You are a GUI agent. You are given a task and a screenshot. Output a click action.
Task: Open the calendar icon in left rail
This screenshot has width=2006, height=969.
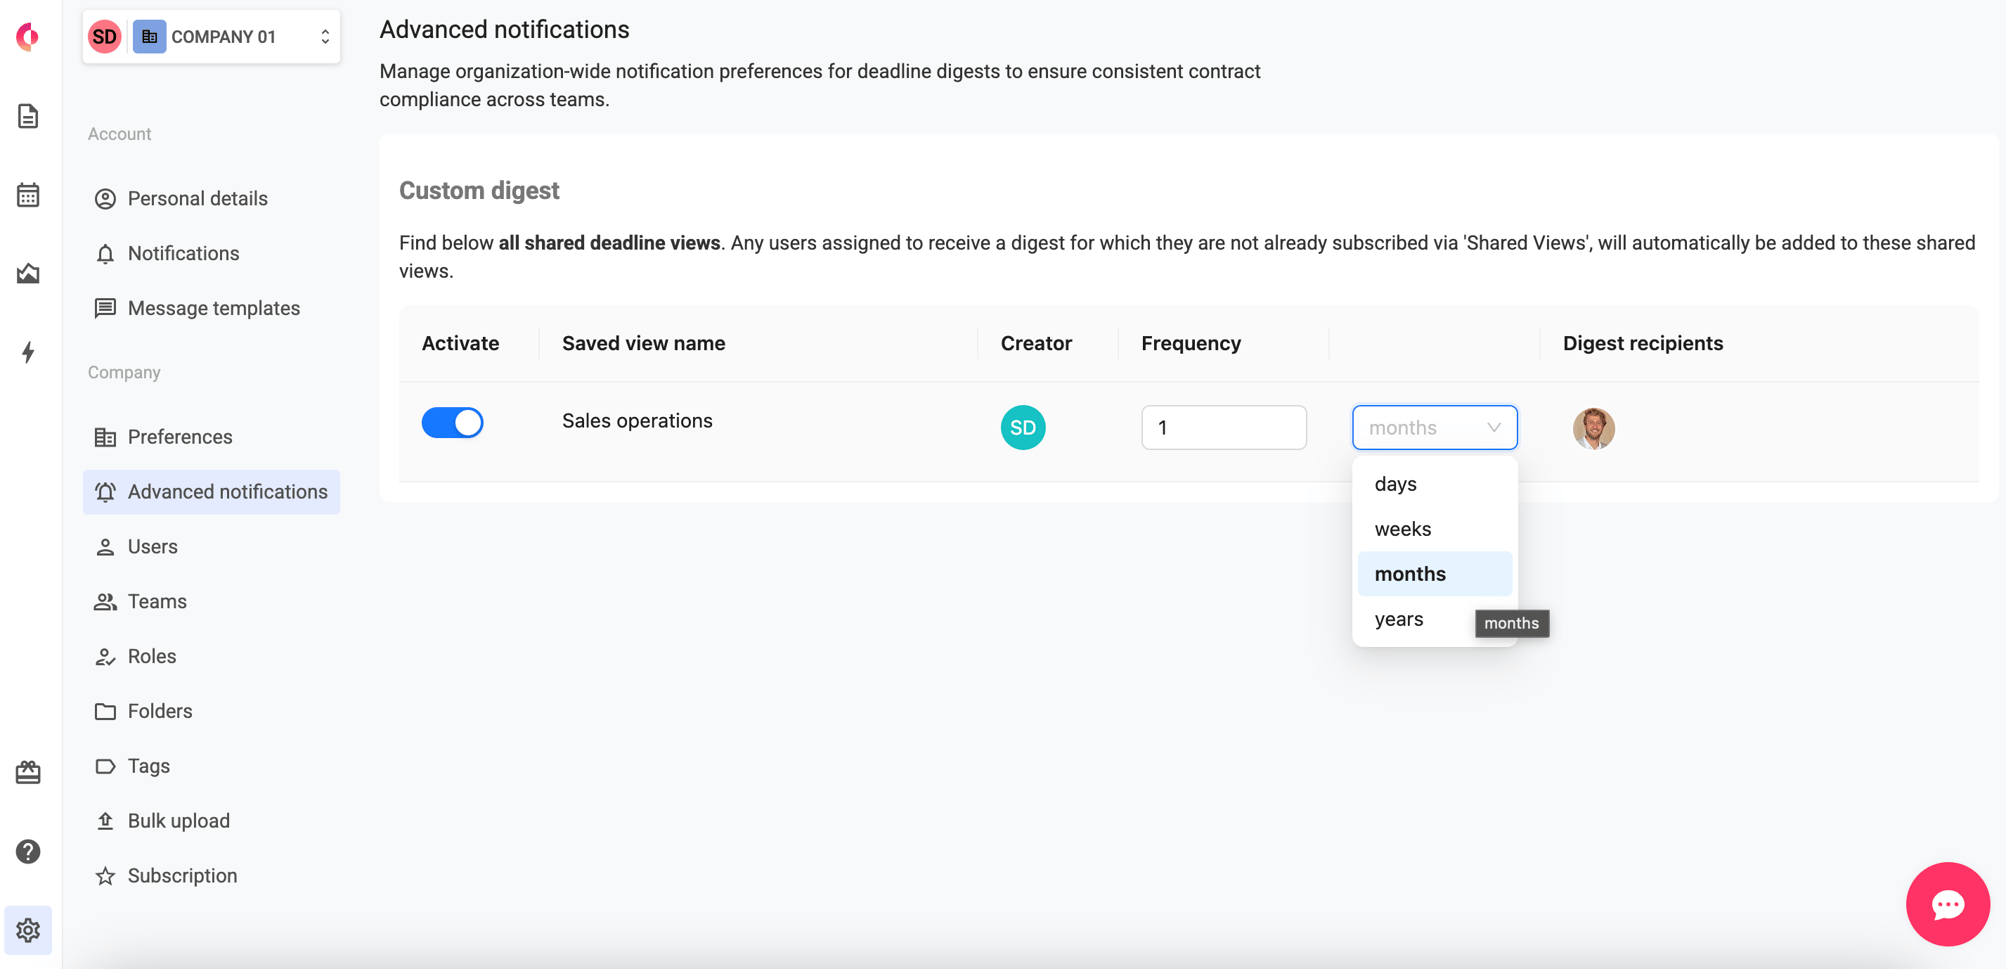(x=28, y=195)
